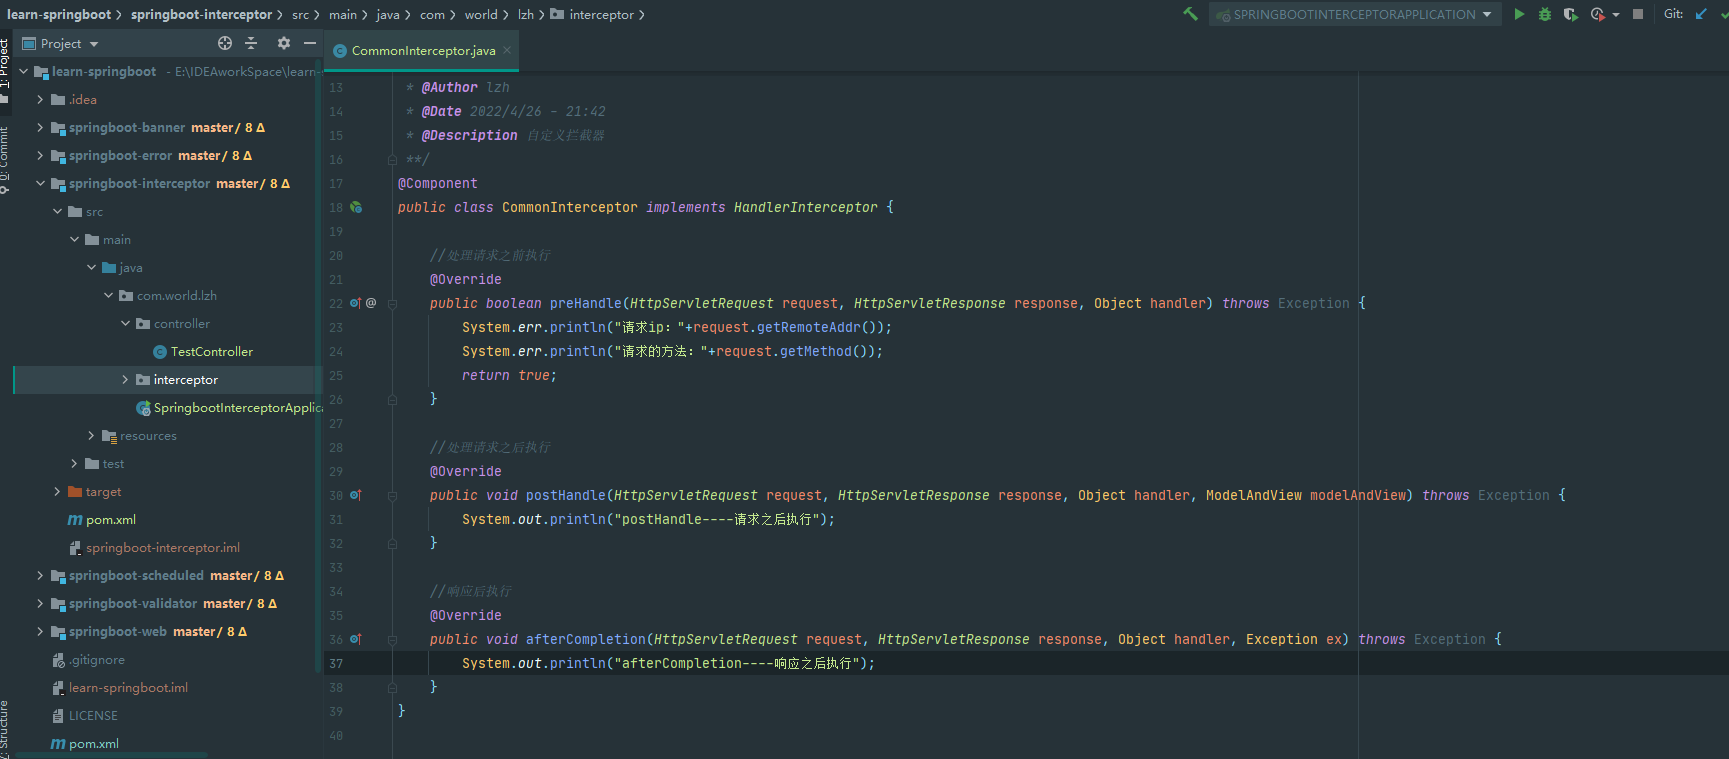Screen dimensions: 1729x759
Task: Close the CommonInterceptor.java tab
Action: [507, 50]
